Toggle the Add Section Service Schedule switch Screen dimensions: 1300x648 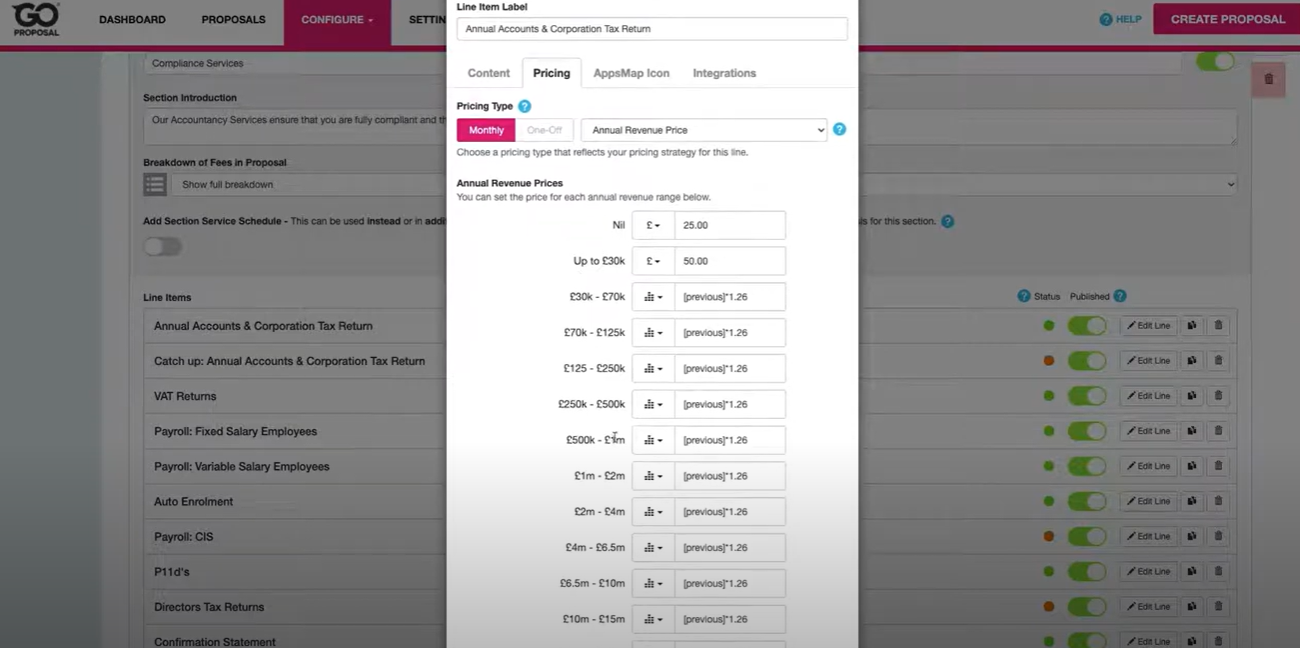[162, 247]
